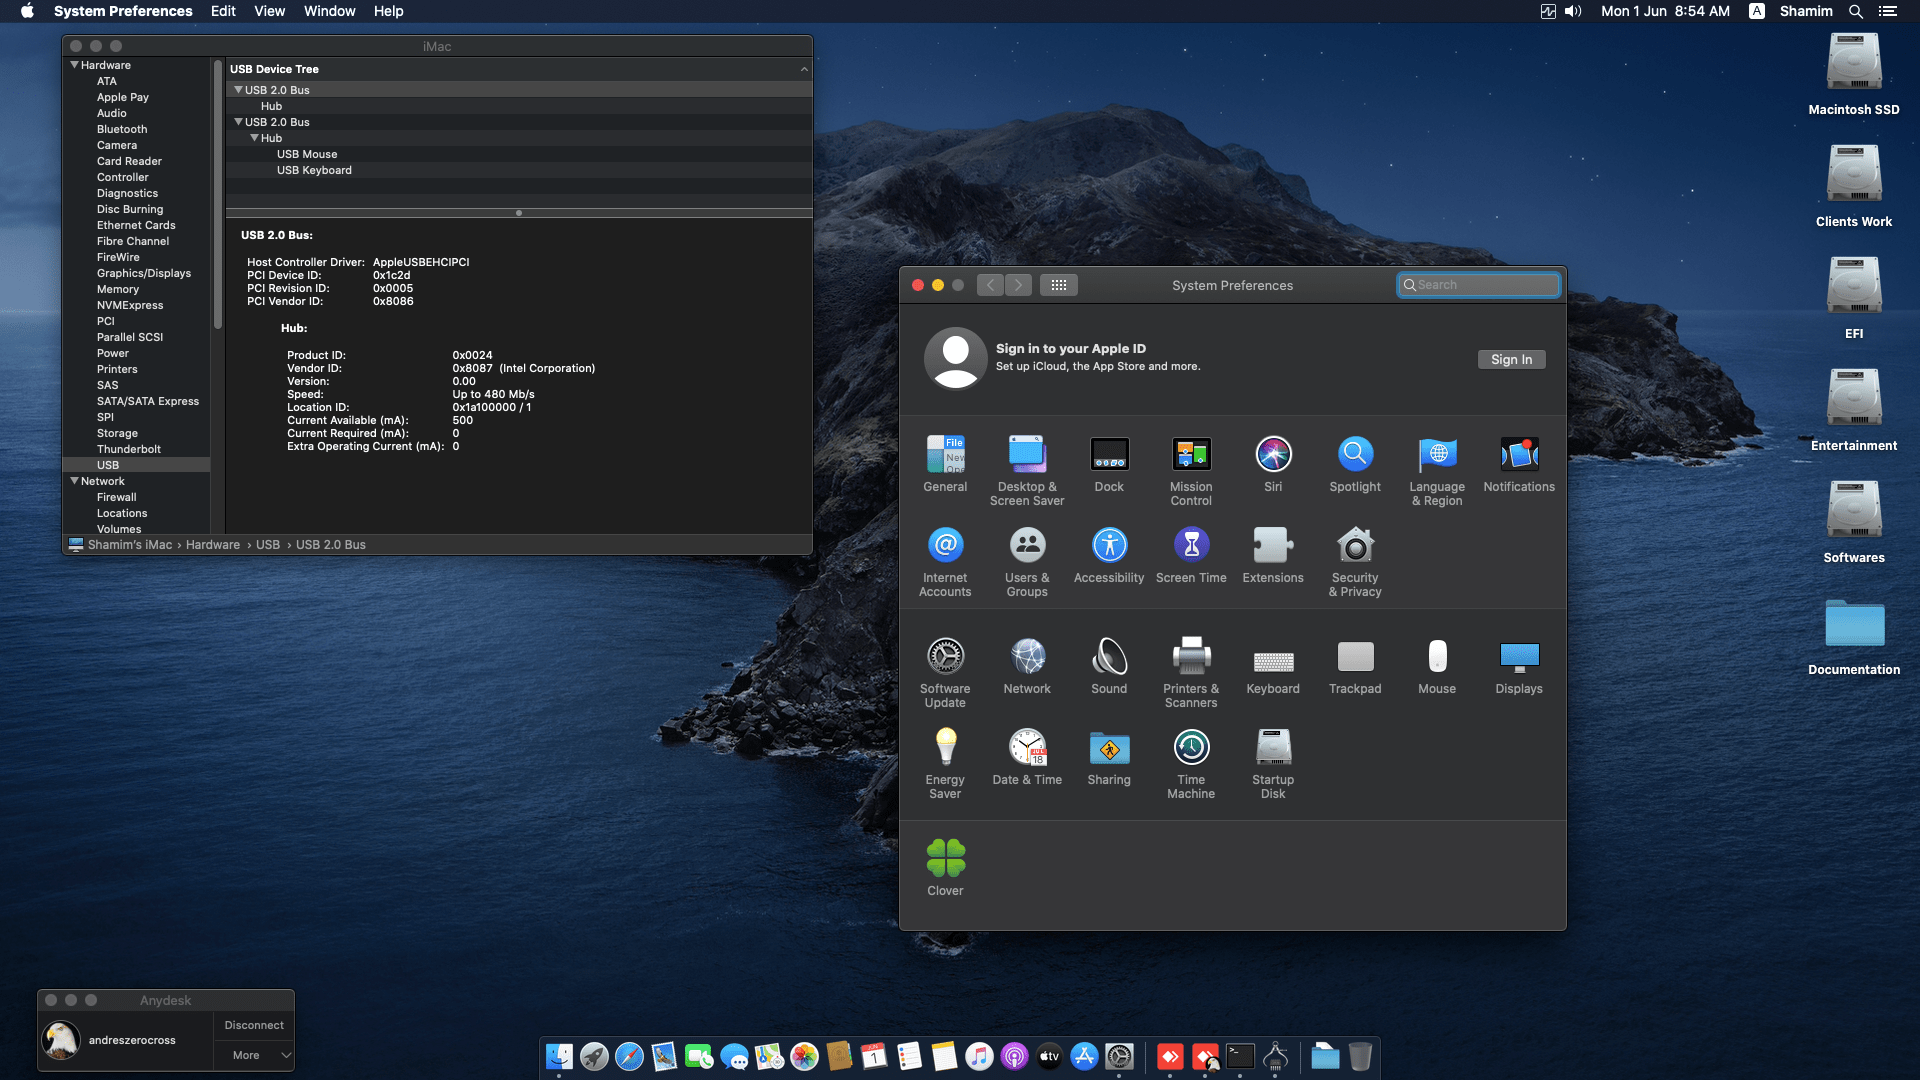Click the Sign In button
This screenshot has width=1920, height=1080.
point(1511,360)
